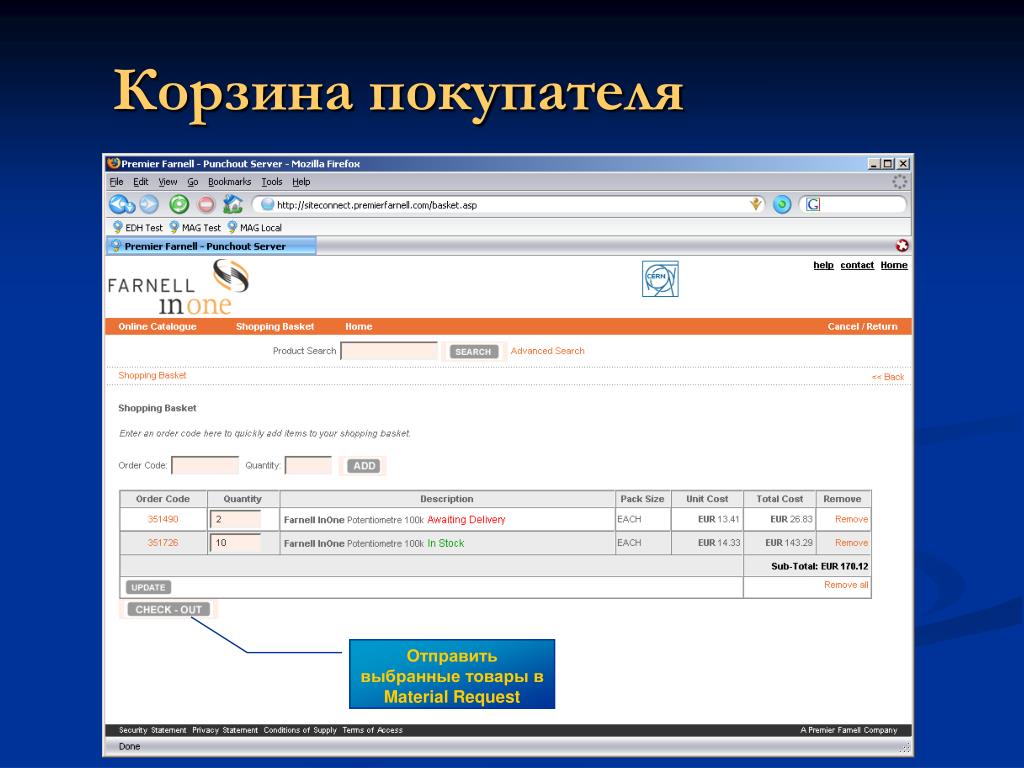
Task: Click the Cancel / Return link
Action: pos(862,327)
